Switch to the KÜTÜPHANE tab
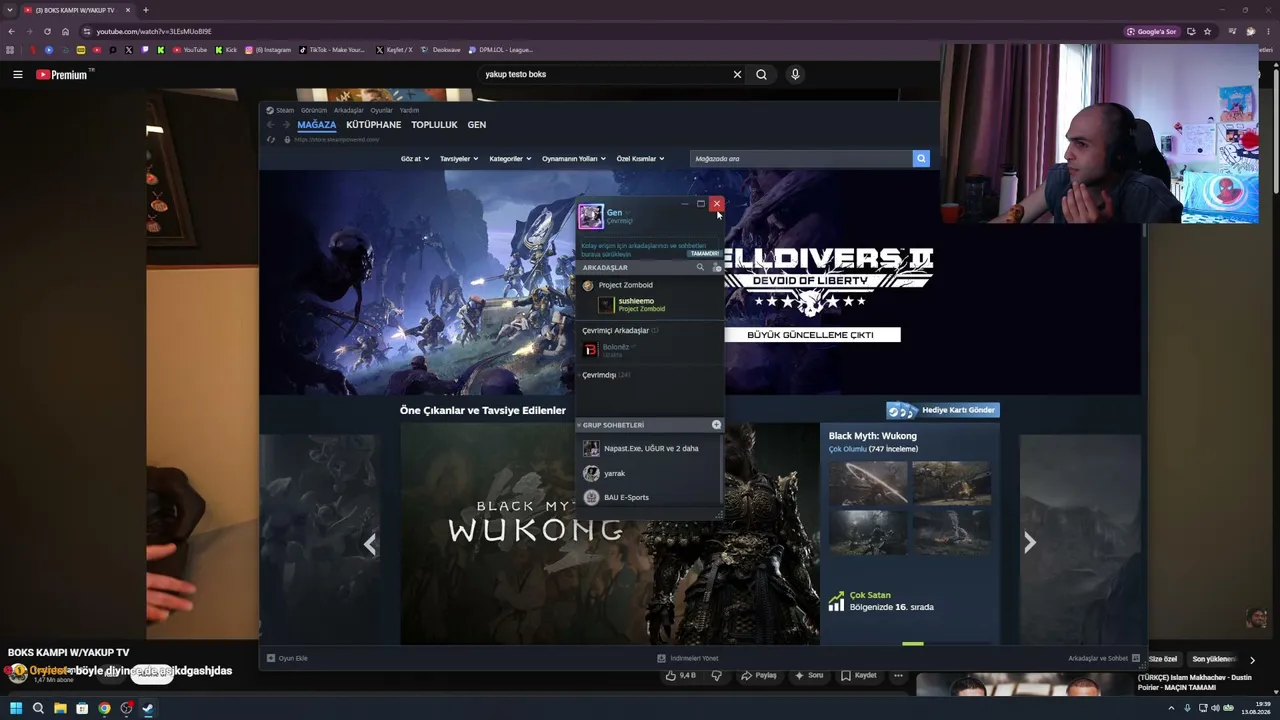Image resolution: width=1280 pixels, height=720 pixels. coord(373,125)
